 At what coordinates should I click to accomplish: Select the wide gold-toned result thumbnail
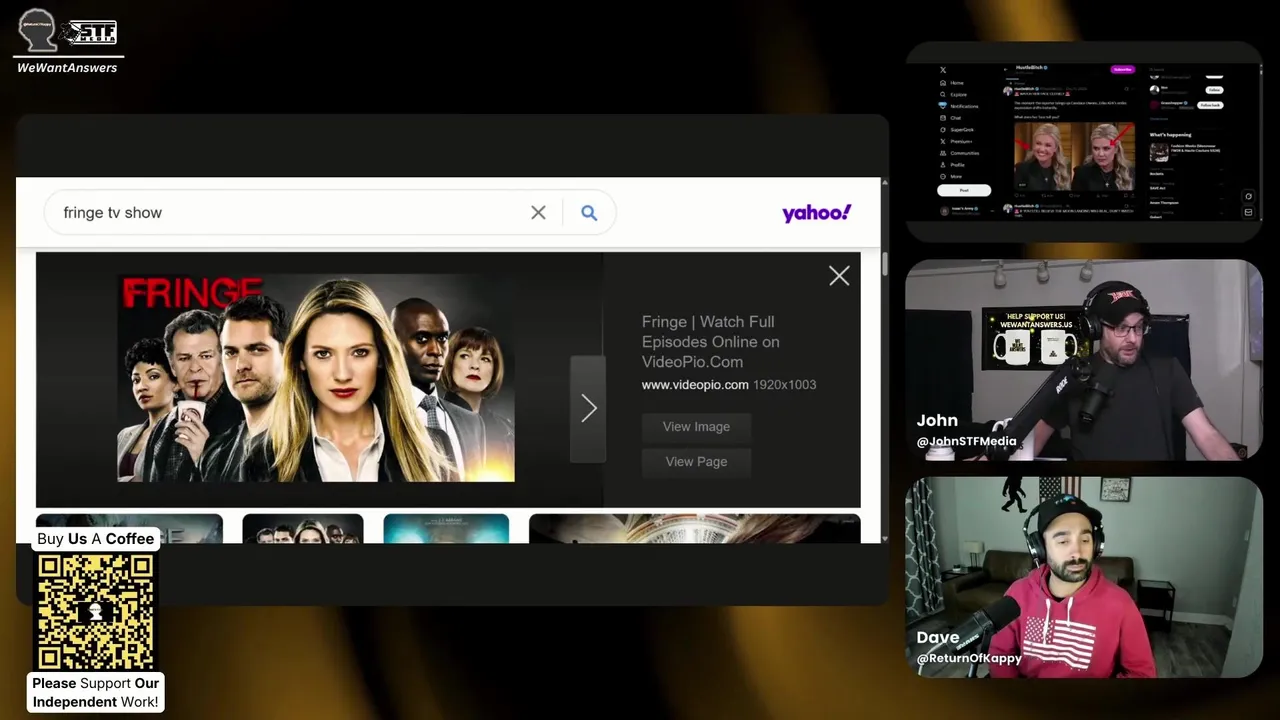[694, 528]
